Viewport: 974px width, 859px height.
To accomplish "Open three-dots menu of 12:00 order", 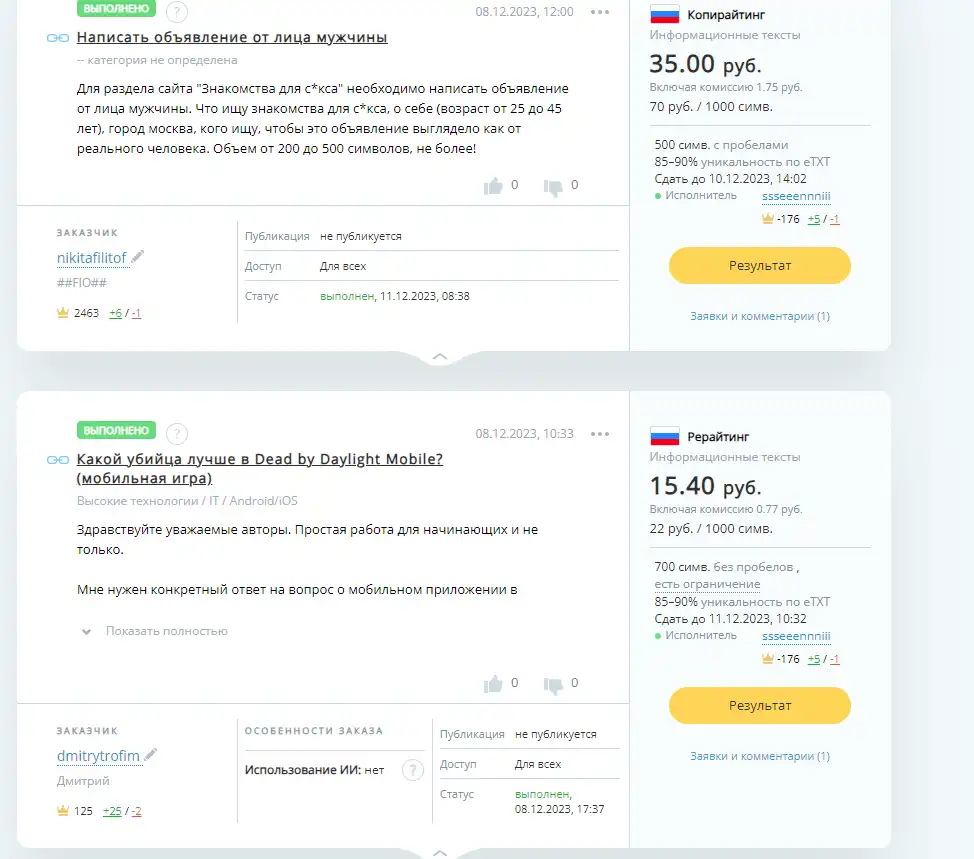I will 600,12.
